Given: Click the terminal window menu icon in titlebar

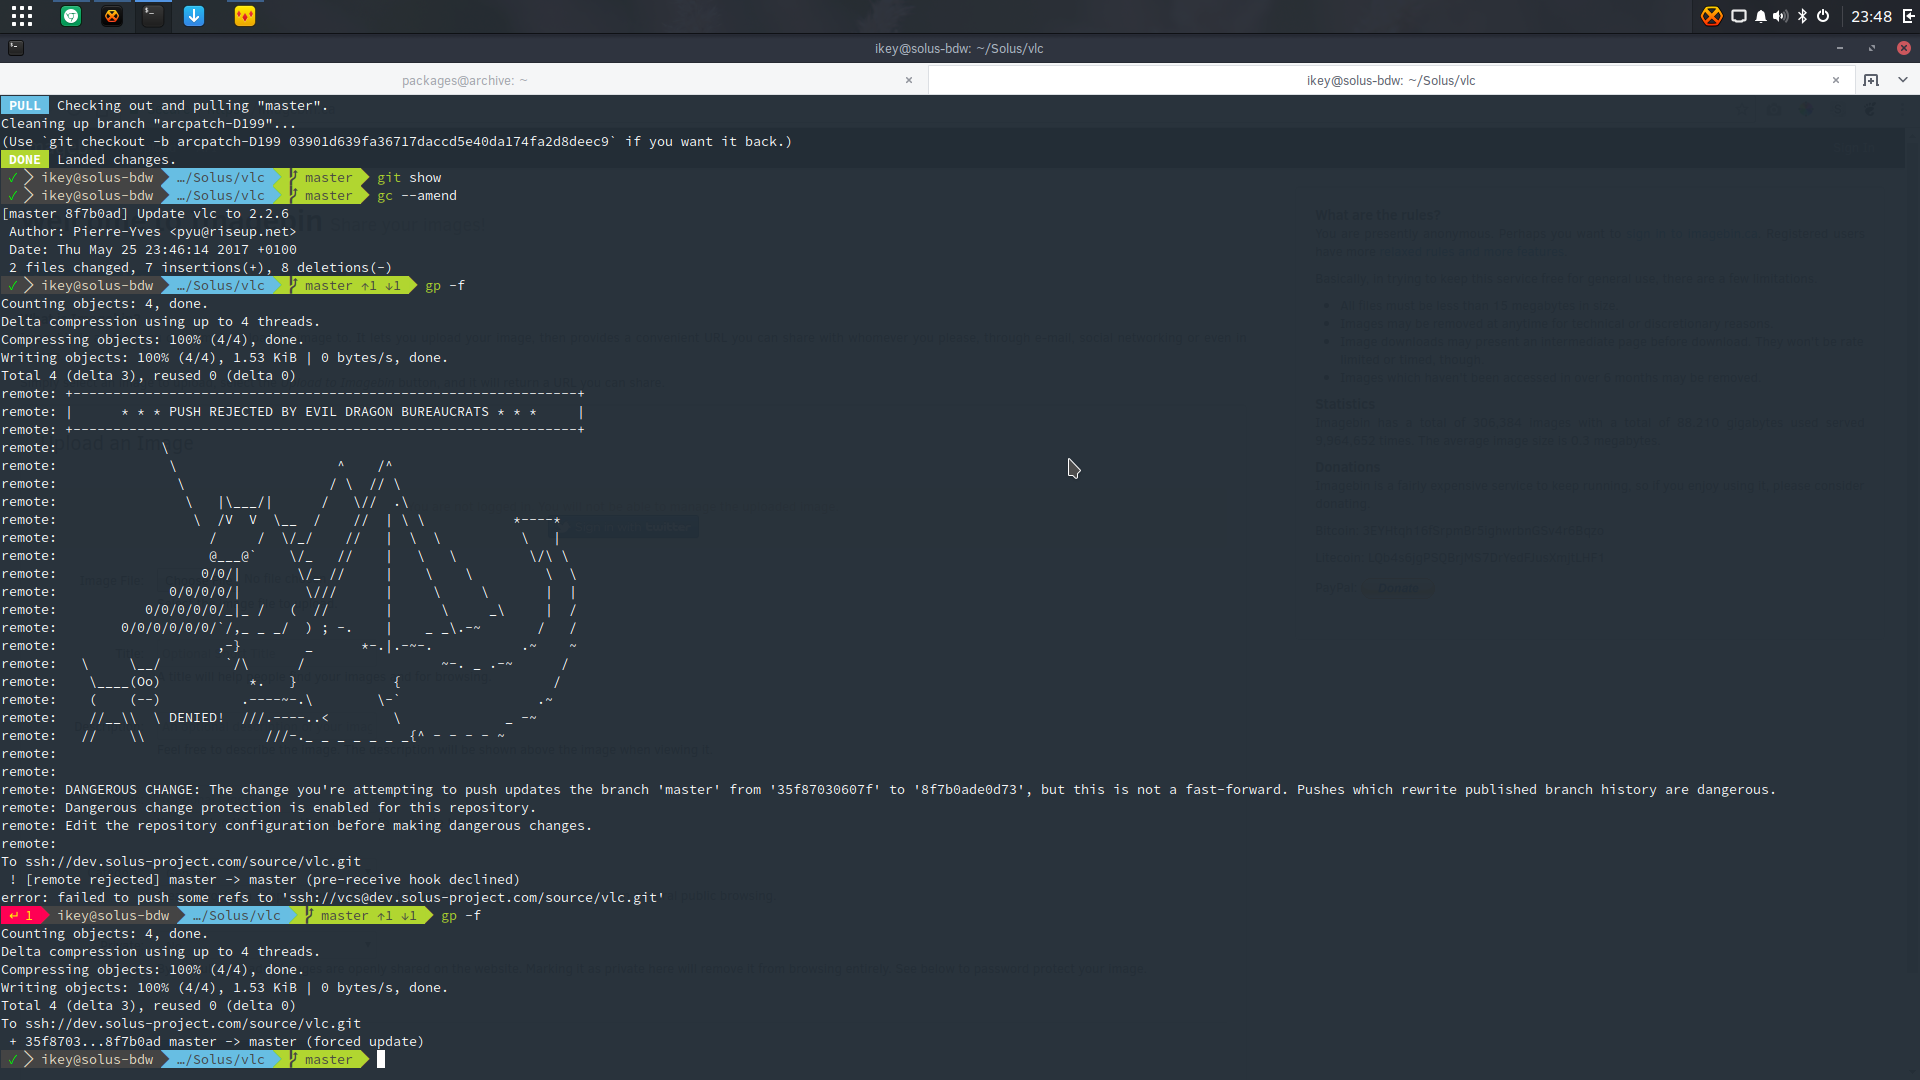Looking at the screenshot, I should click(15, 47).
